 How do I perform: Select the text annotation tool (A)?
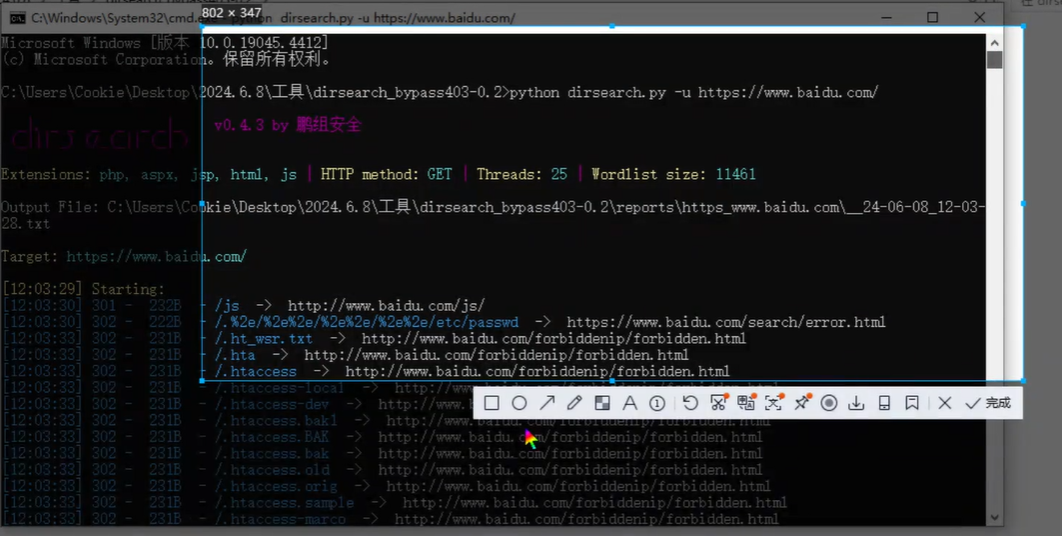[630, 403]
